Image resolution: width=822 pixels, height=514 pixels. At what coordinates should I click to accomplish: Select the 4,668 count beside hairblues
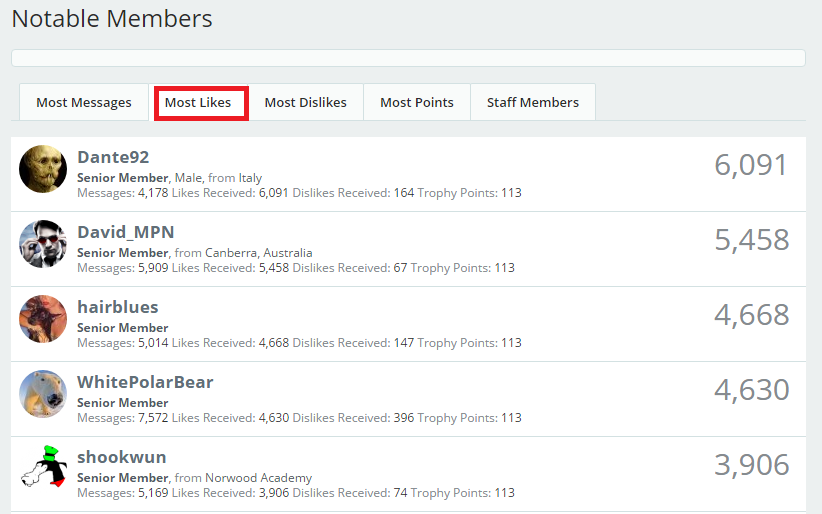[x=751, y=315]
